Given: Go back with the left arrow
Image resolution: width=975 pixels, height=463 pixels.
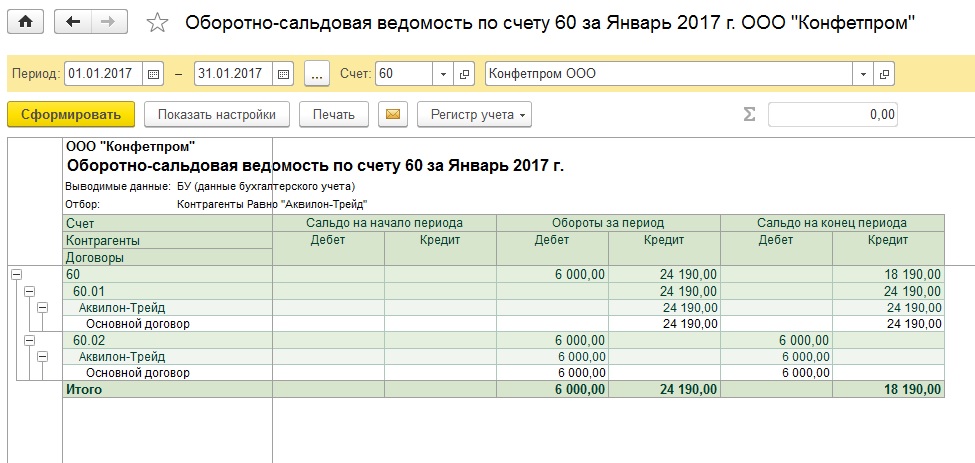Looking at the screenshot, I should [x=73, y=22].
